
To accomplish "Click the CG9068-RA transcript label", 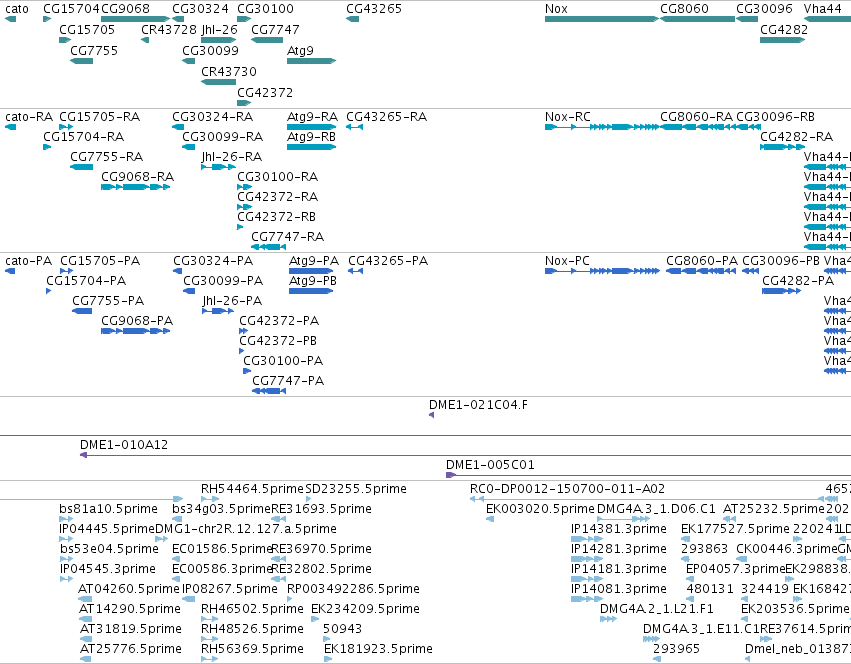I will (x=137, y=177).
